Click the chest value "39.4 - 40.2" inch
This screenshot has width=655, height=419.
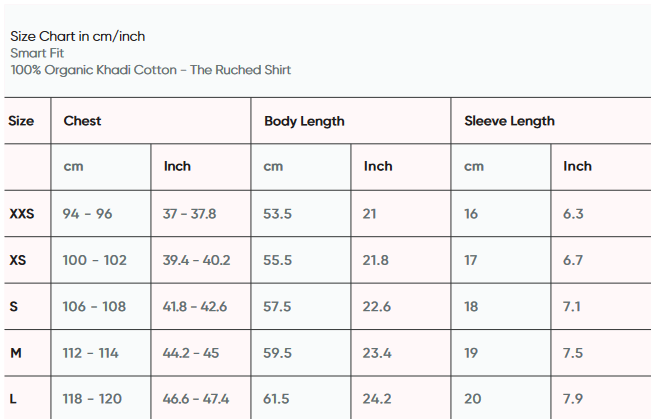pos(196,260)
